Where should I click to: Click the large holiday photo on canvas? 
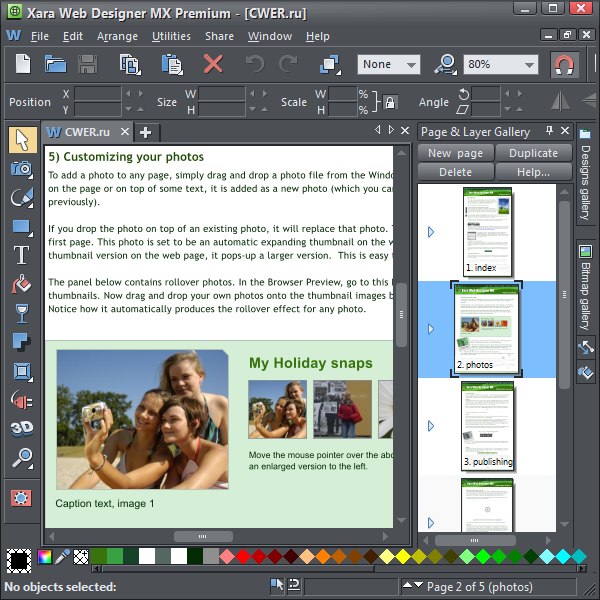142,419
